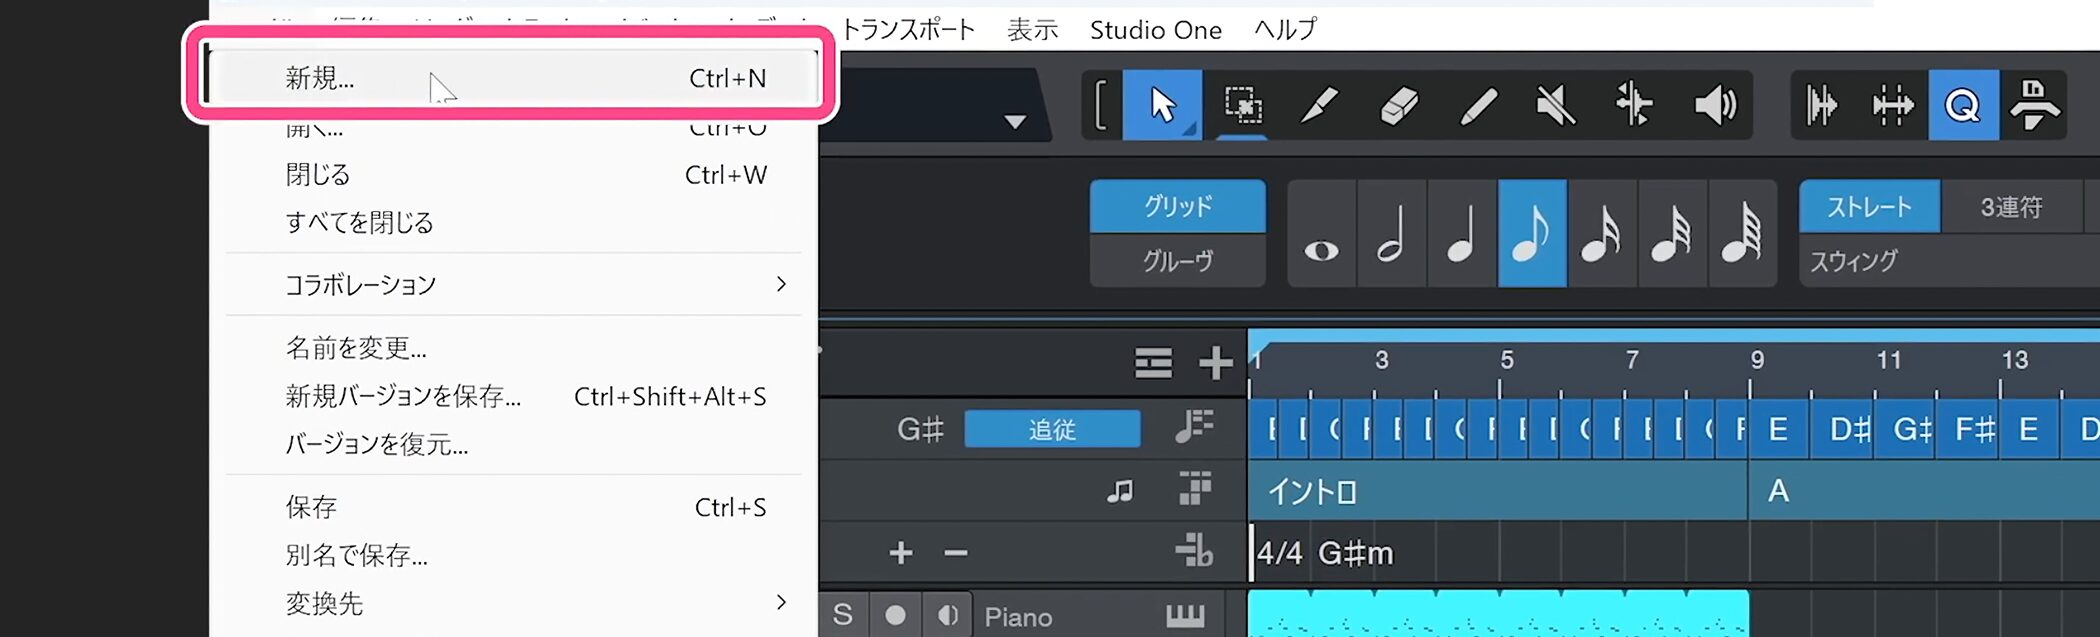Select the グリッド quantize mode button
This screenshot has height=637, width=2100.
(1177, 206)
